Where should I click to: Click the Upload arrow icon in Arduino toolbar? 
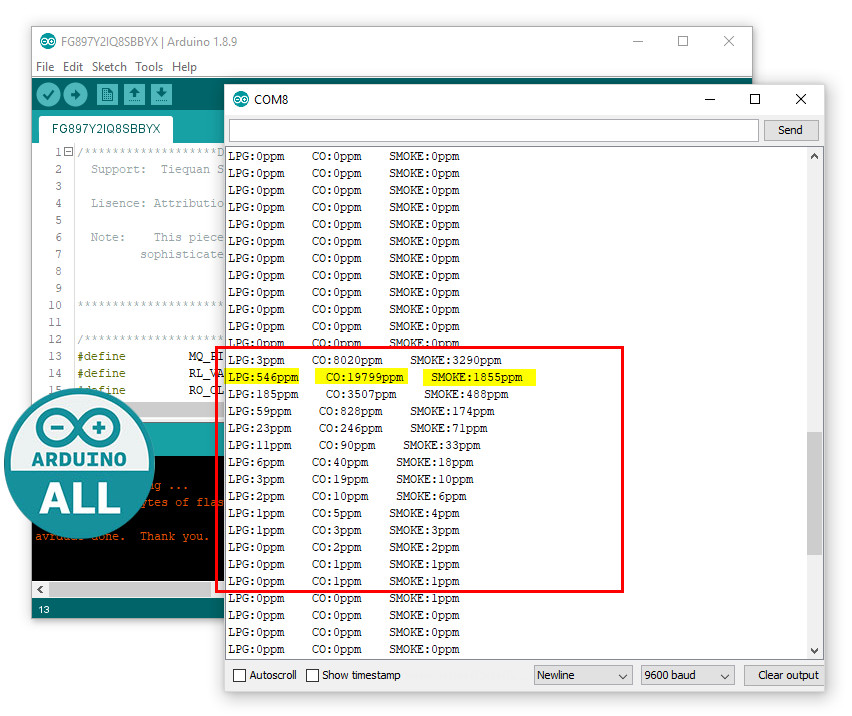(75, 95)
